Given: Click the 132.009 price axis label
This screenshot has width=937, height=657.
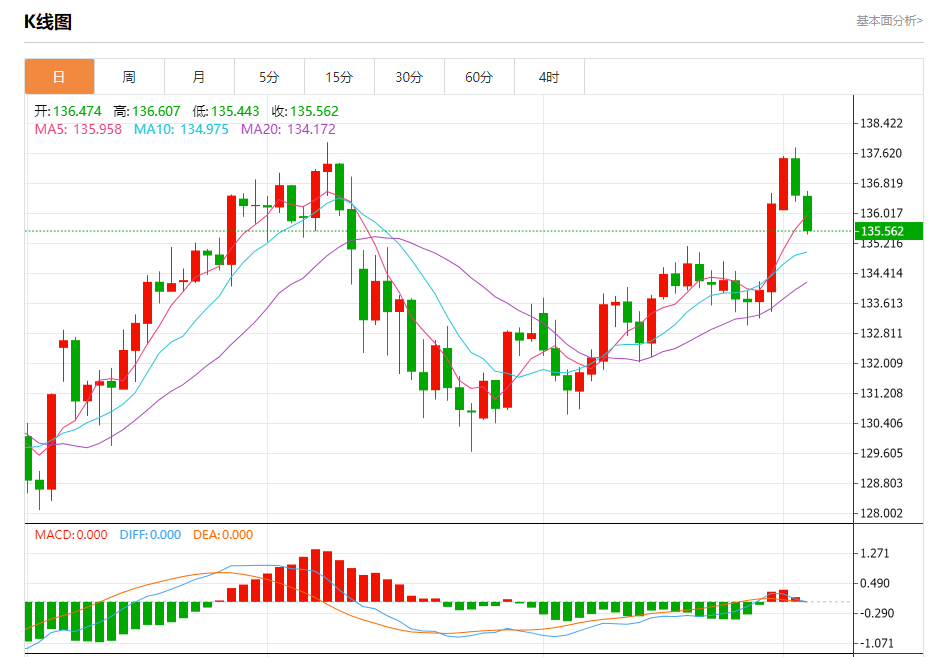Looking at the screenshot, I should (881, 363).
